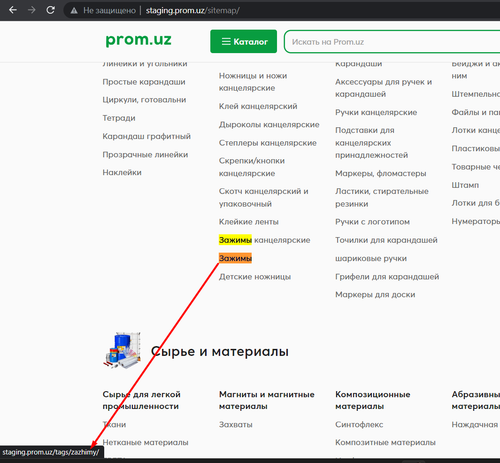Open Штамп link
This screenshot has height=463, width=500.
465,185
